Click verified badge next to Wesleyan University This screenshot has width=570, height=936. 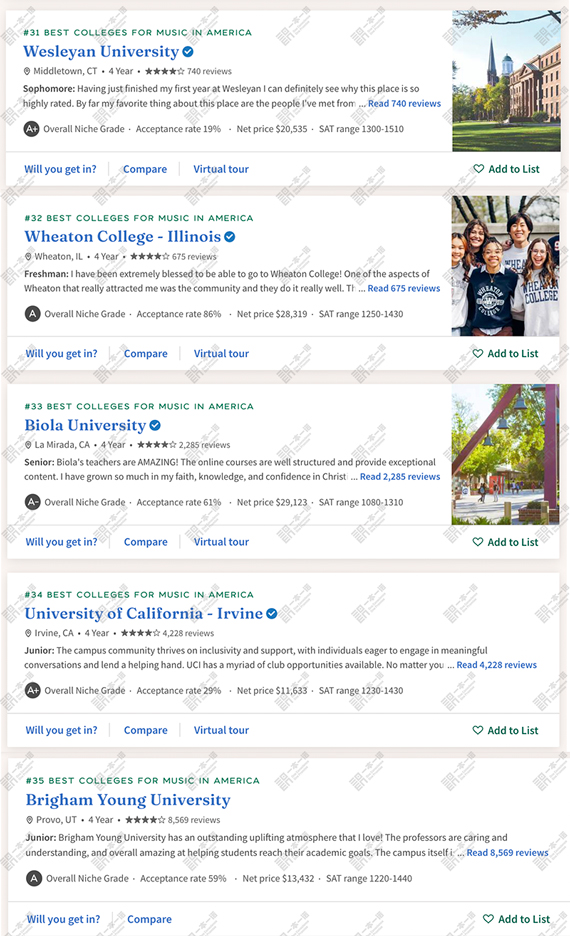pyautogui.click(x=187, y=52)
